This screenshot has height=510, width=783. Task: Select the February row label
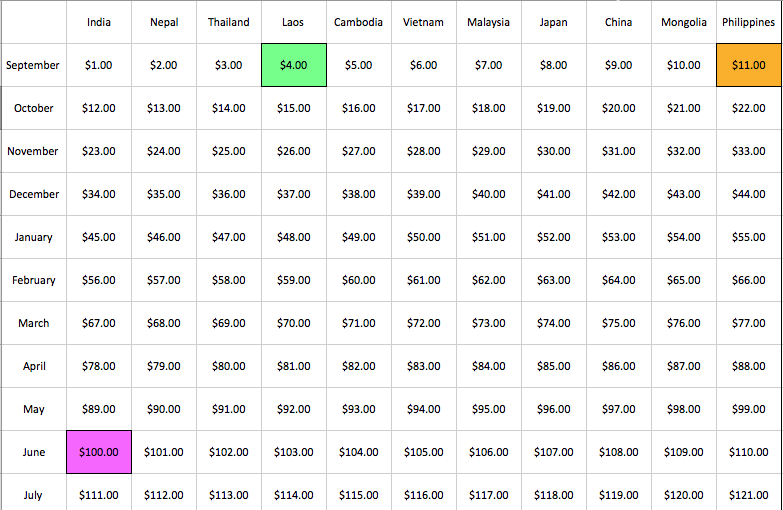(x=34, y=280)
